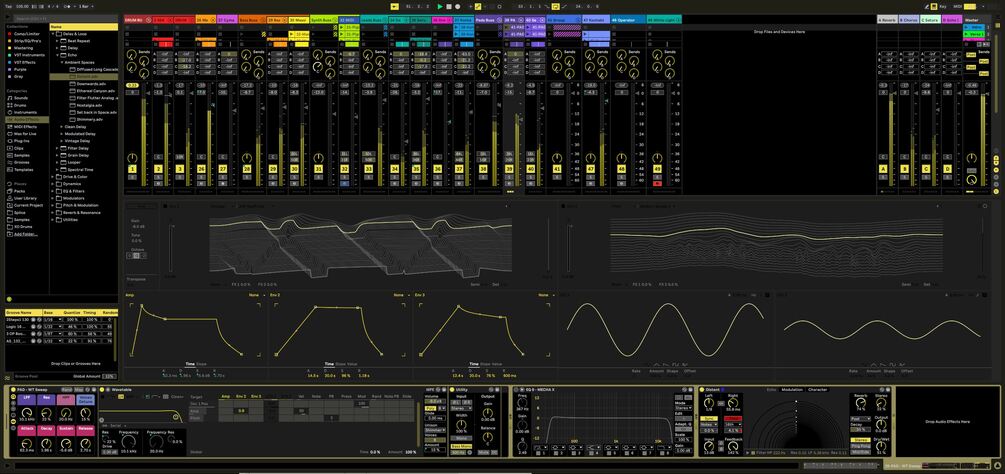Viewport: 1005px width, 474px height.
Task: Click the round record button in transport
Action: coord(457,6)
